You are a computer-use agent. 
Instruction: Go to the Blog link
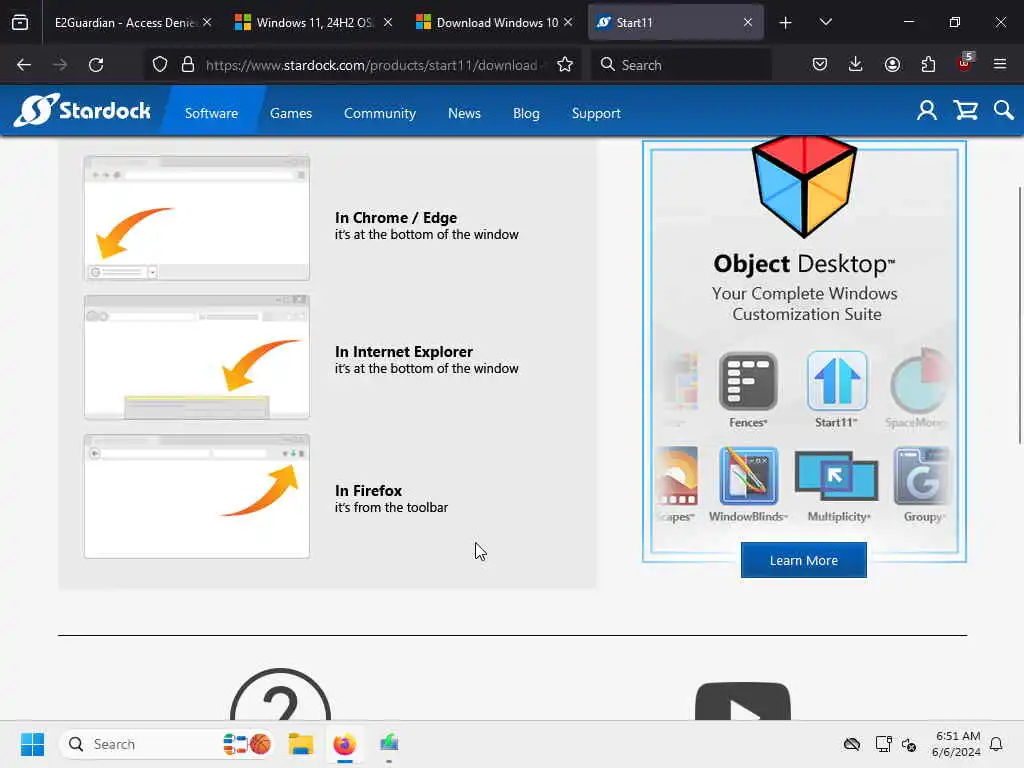(x=526, y=113)
